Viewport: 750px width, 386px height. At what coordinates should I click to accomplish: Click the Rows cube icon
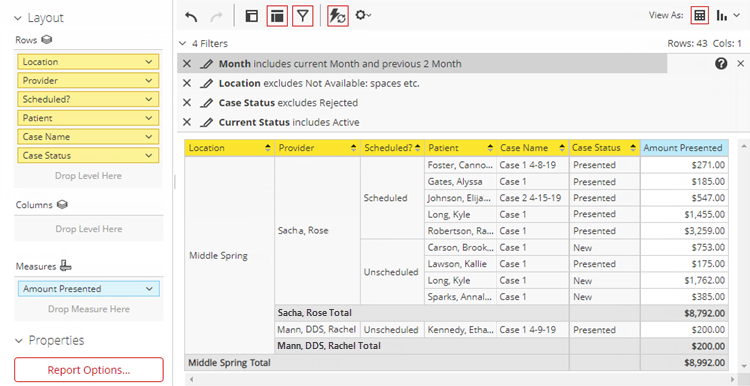click(46, 40)
